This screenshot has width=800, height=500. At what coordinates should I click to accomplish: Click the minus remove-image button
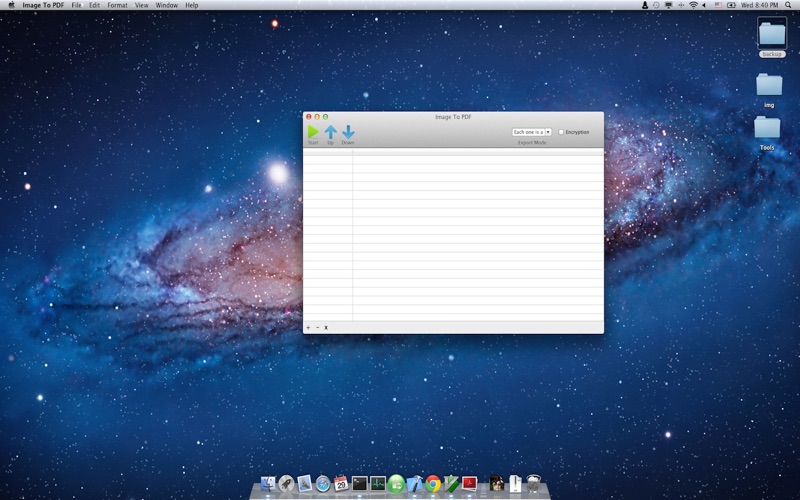coord(317,327)
